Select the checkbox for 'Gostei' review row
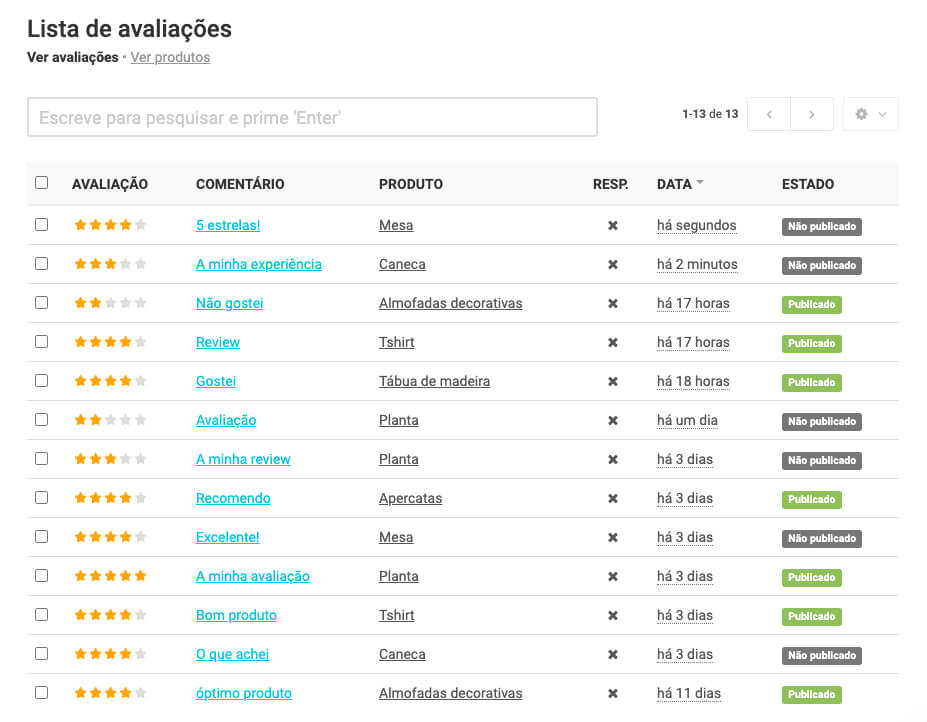The image size is (927, 722). 41,381
